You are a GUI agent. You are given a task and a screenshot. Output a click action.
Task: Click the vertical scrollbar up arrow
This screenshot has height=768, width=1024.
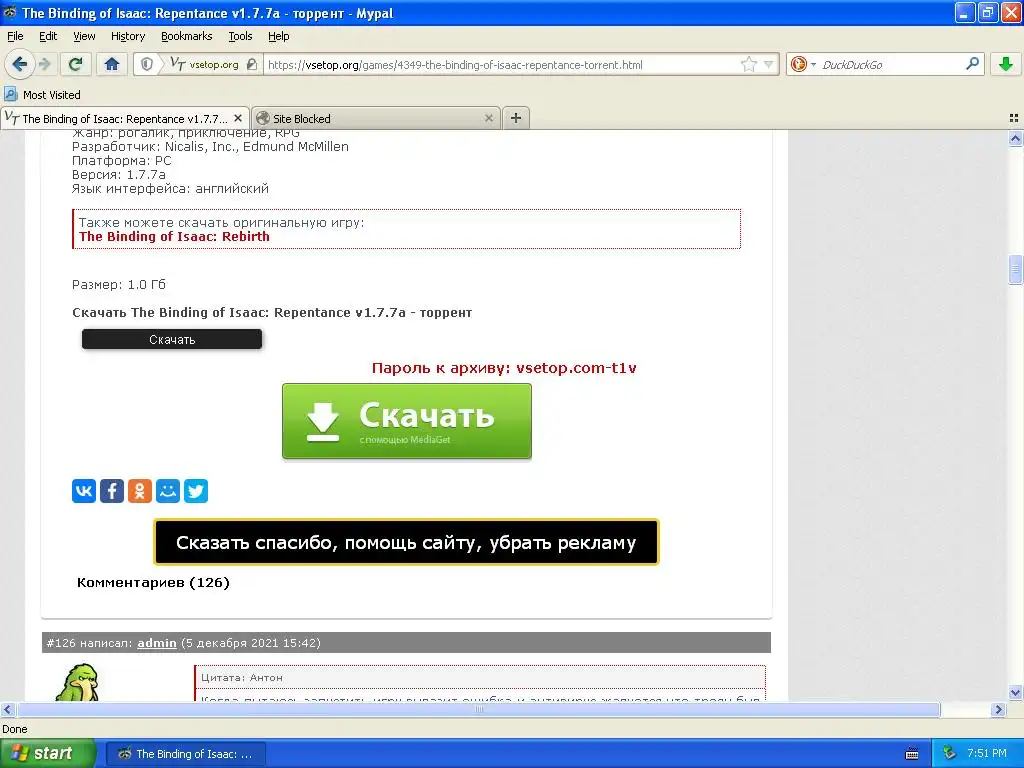coord(1015,138)
